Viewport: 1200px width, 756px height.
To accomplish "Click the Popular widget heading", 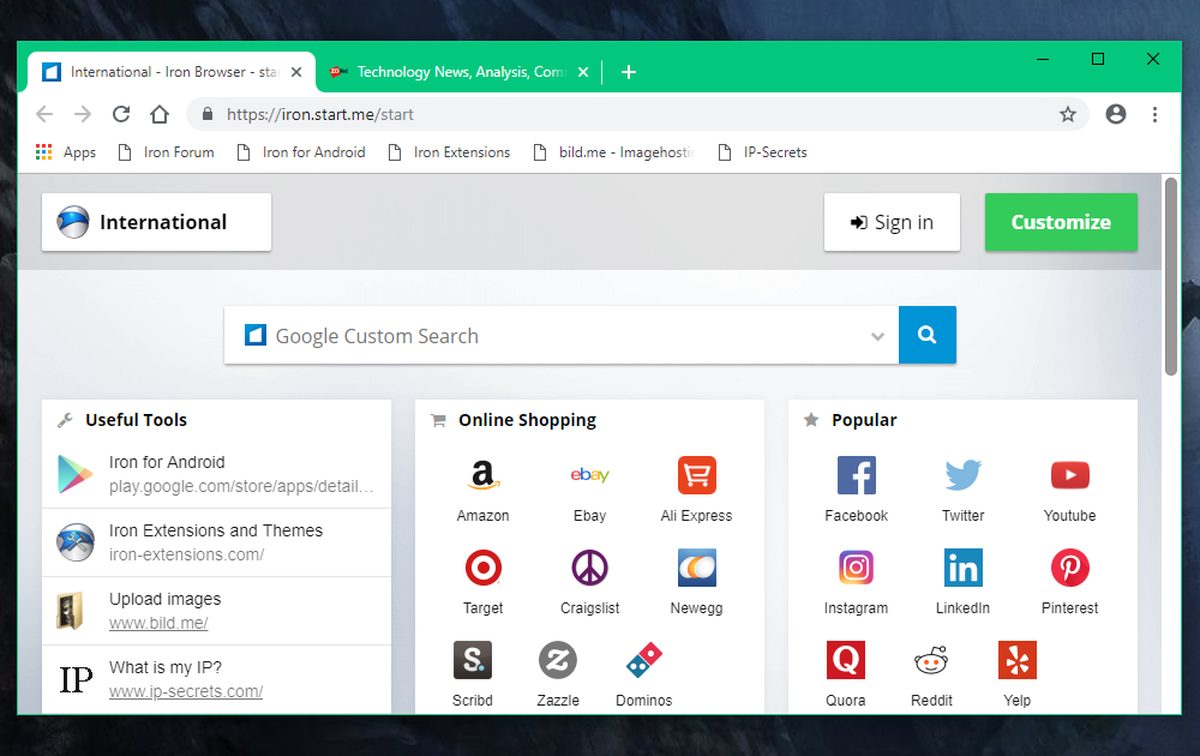I will click(x=864, y=420).
